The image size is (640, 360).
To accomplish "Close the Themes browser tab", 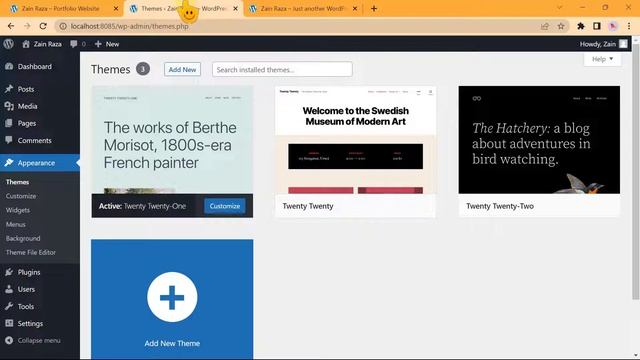I will 236,9.
